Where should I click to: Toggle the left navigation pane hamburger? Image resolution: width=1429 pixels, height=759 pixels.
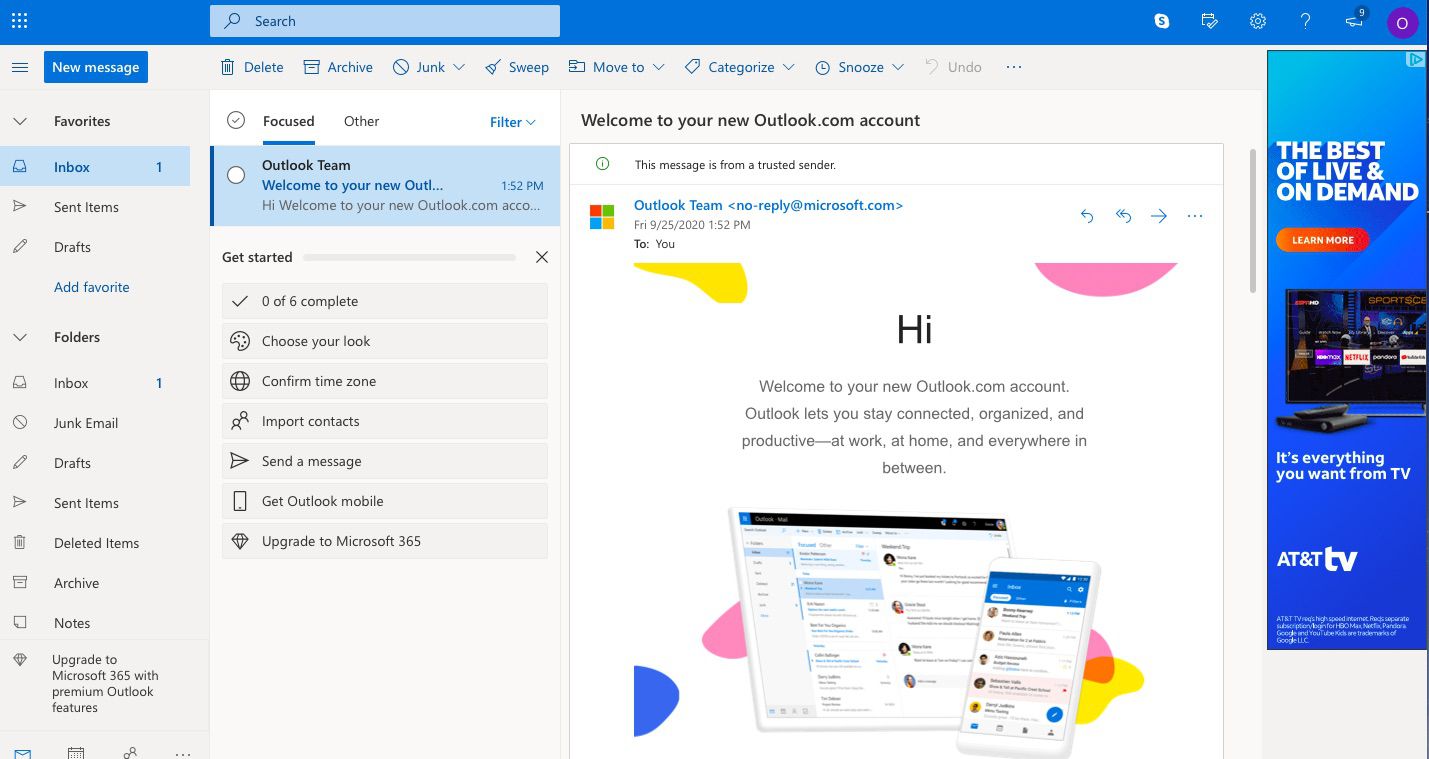20,67
